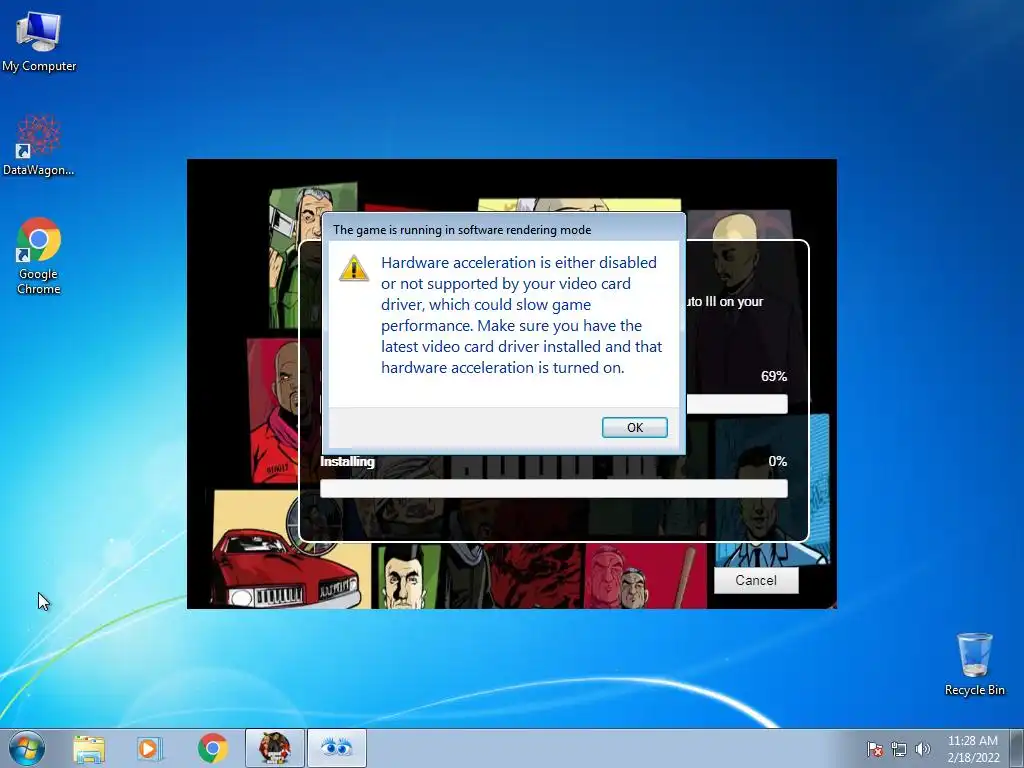Open the Action Center flag icon

click(875, 749)
